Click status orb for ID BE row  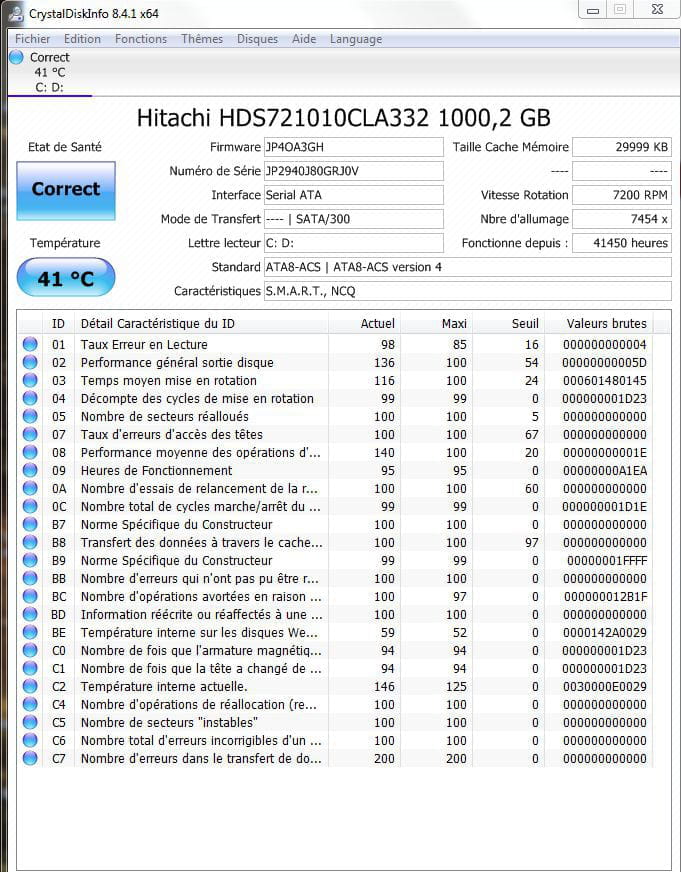[30, 632]
